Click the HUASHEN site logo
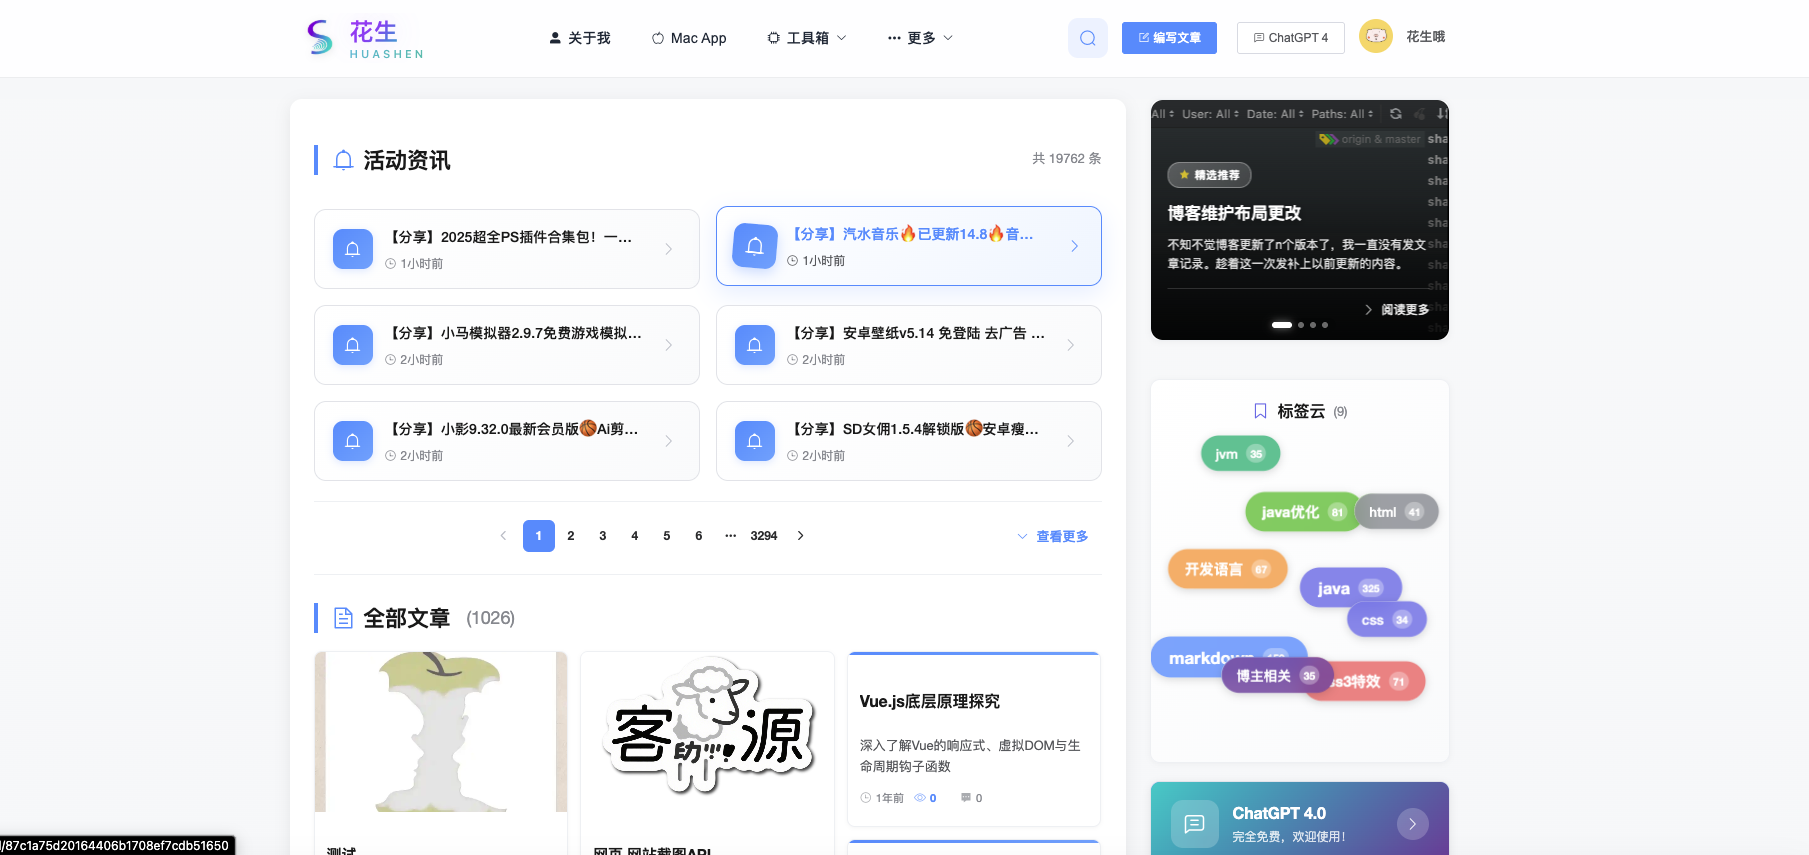The width and height of the screenshot is (1809, 855). coord(365,38)
